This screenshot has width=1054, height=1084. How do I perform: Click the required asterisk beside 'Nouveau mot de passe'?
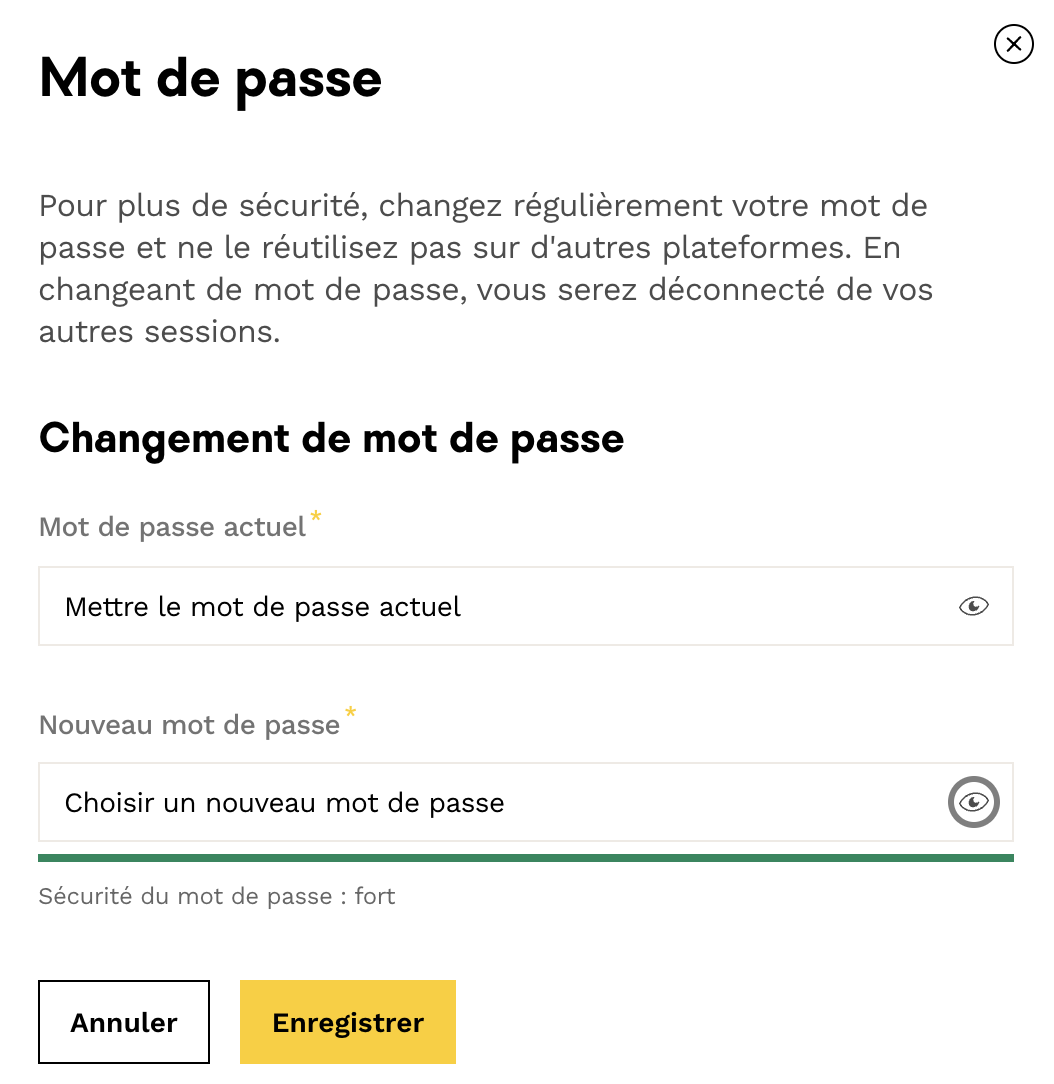pyautogui.click(x=350, y=714)
